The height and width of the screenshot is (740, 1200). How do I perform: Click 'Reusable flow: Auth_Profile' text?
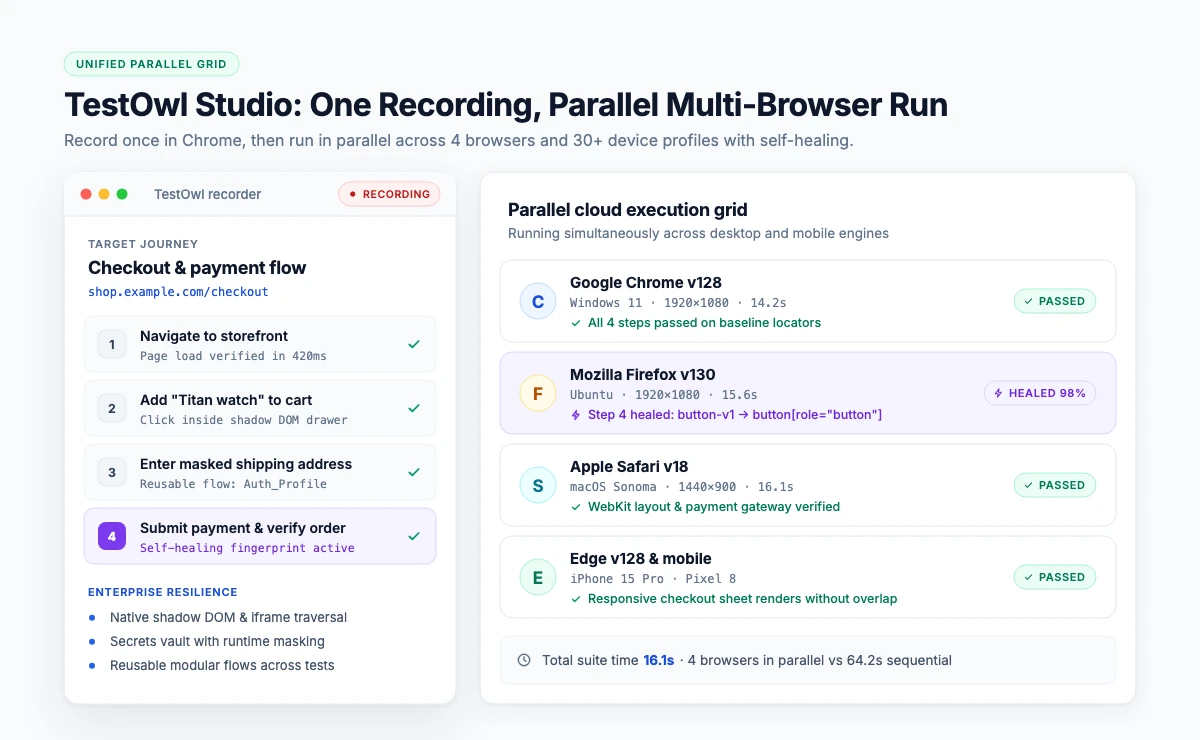pos(233,484)
